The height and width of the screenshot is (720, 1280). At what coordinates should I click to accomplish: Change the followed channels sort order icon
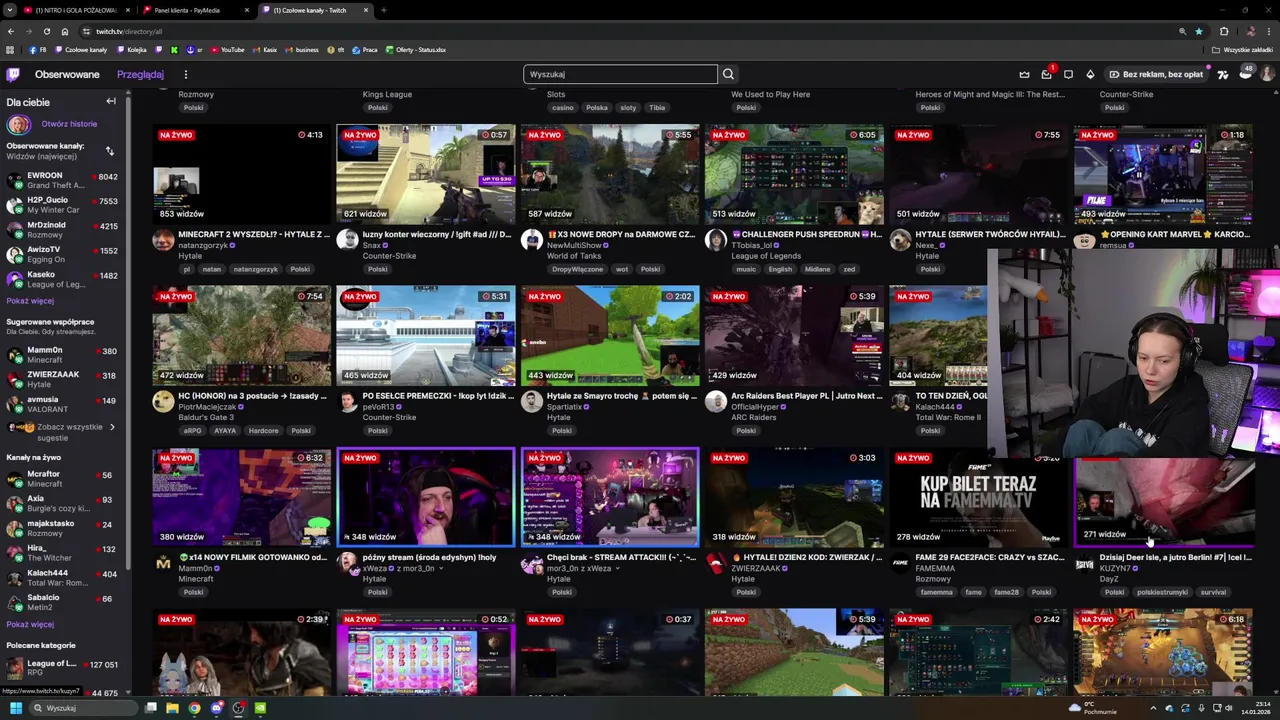(109, 151)
